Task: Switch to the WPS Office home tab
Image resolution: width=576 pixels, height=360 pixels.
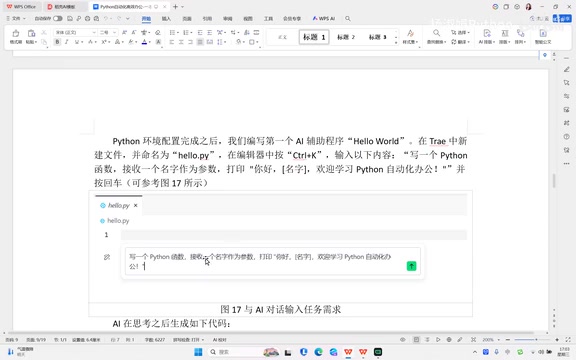Action: coord(21,7)
